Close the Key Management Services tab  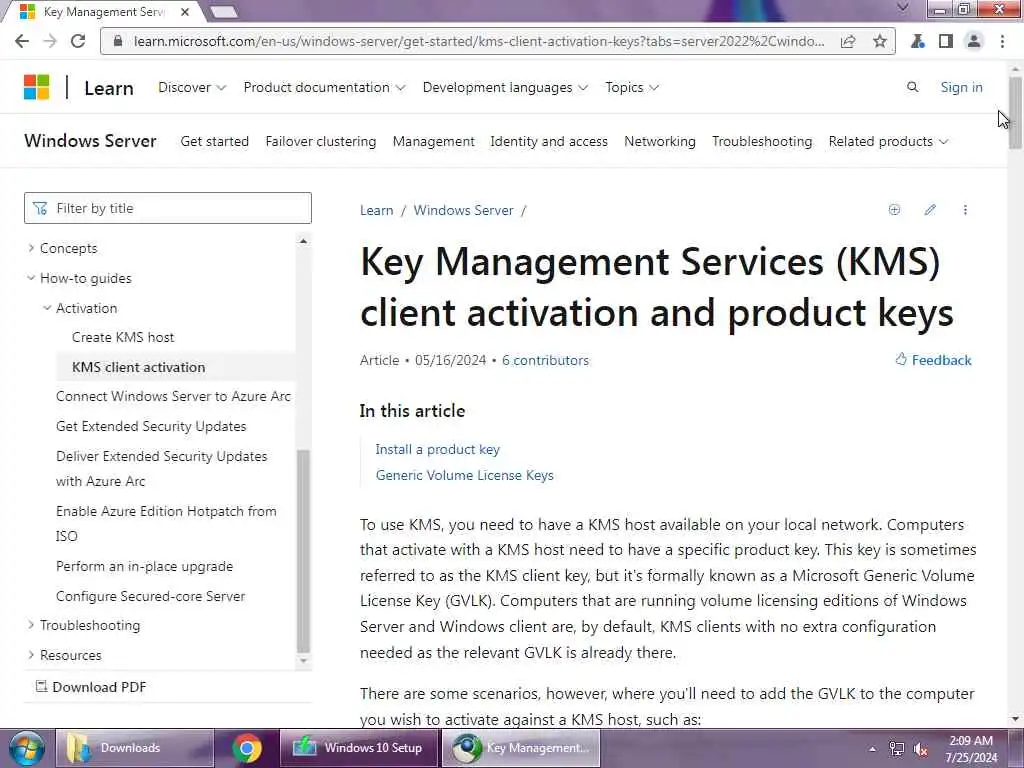[x=185, y=12]
